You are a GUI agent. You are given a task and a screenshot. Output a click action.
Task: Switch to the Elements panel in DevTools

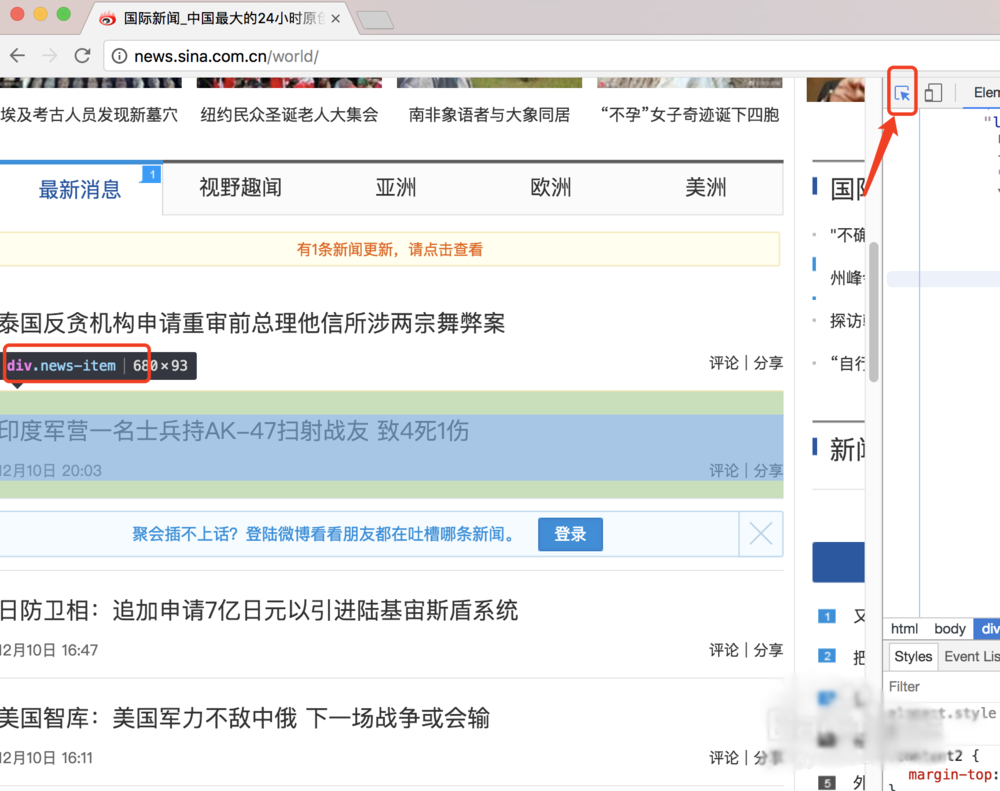(x=982, y=91)
